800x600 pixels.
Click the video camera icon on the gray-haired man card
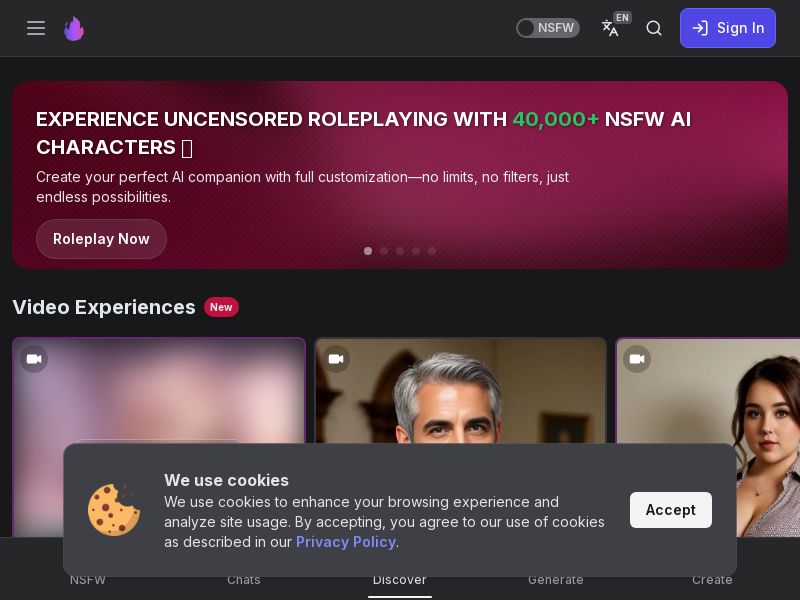coord(336,359)
